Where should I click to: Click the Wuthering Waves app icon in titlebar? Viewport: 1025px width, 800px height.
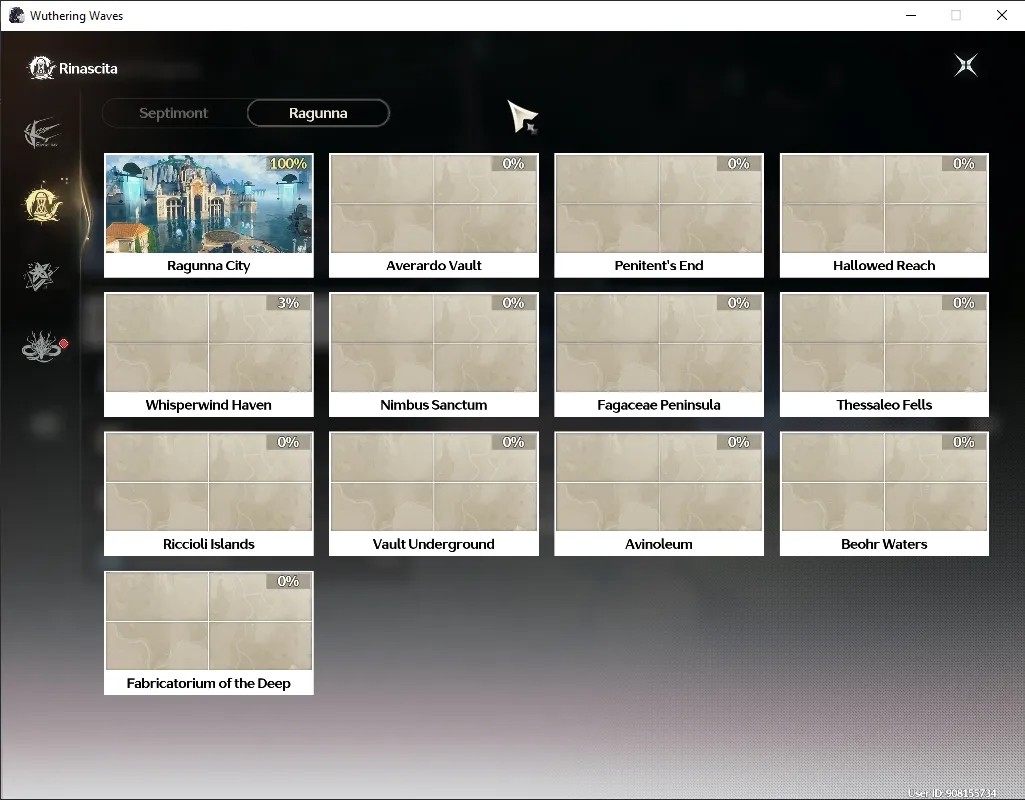coord(16,16)
